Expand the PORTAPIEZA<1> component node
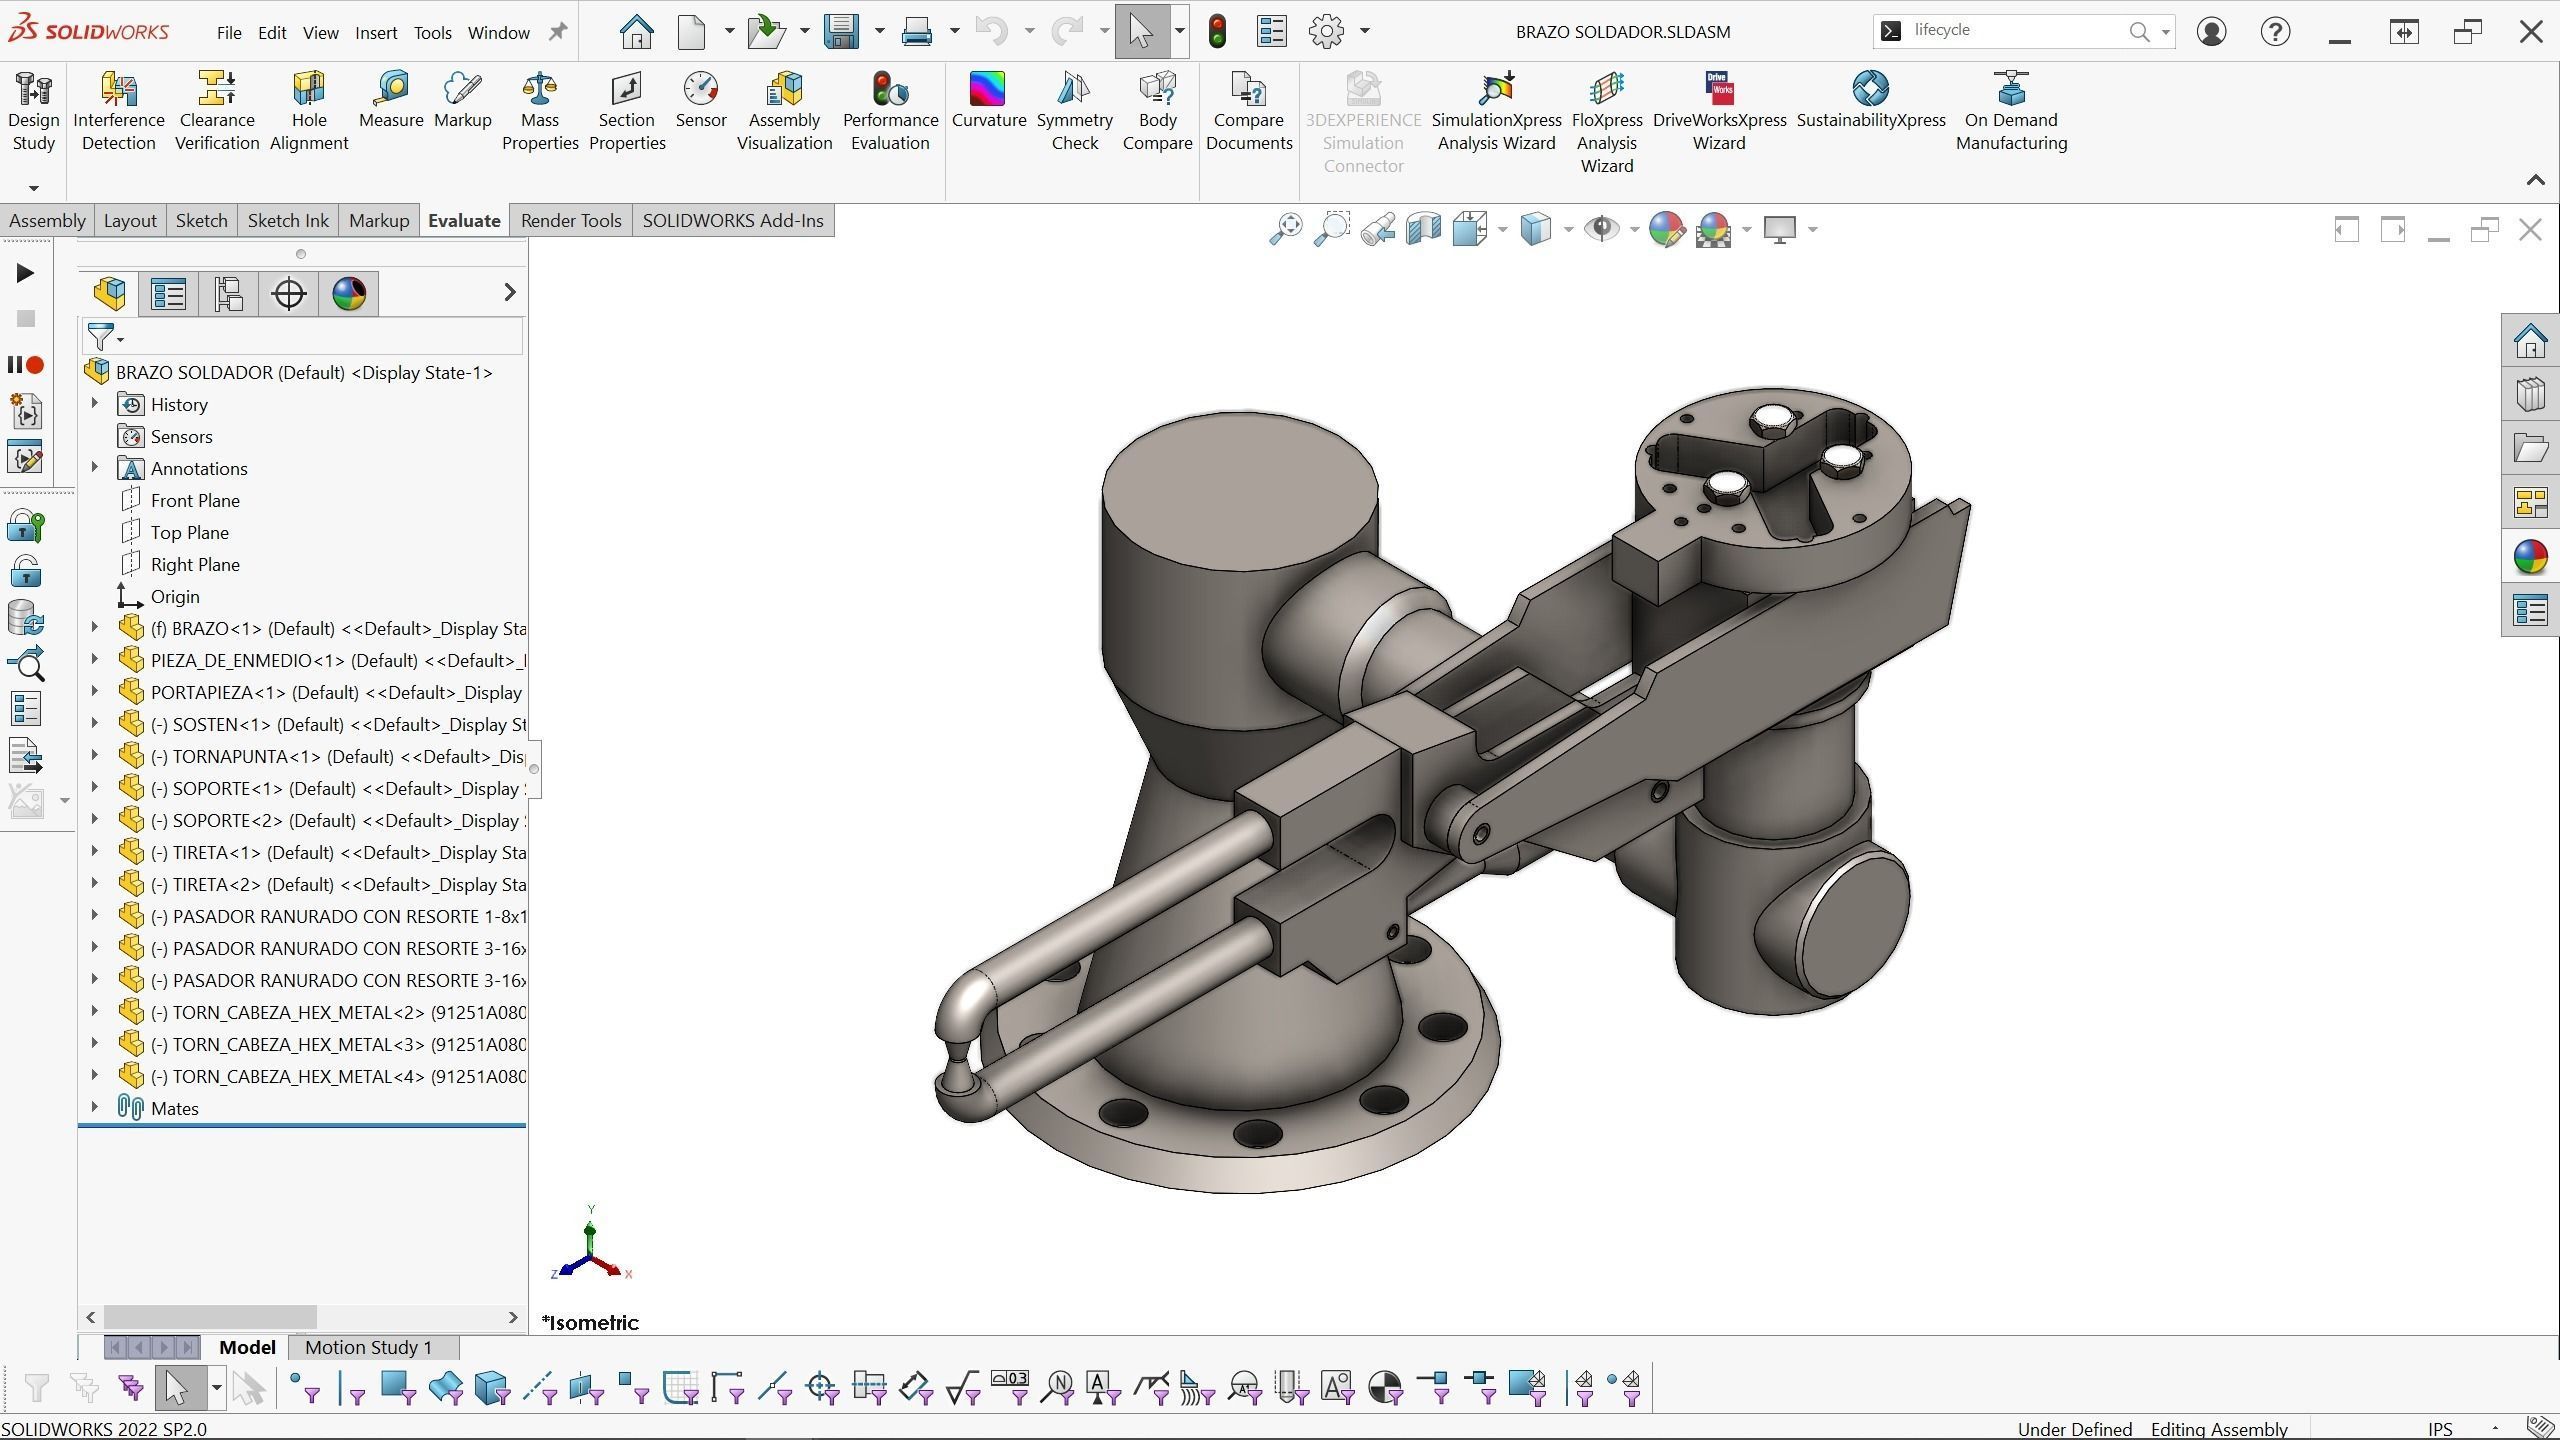Image resolution: width=2560 pixels, height=1440 pixels. pyautogui.click(x=95, y=691)
